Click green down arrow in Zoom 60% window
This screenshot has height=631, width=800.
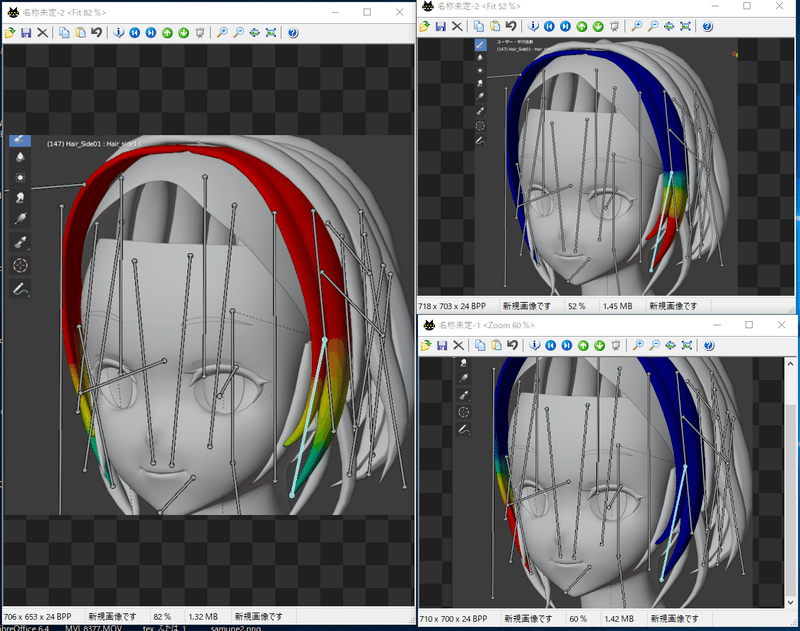[600, 346]
